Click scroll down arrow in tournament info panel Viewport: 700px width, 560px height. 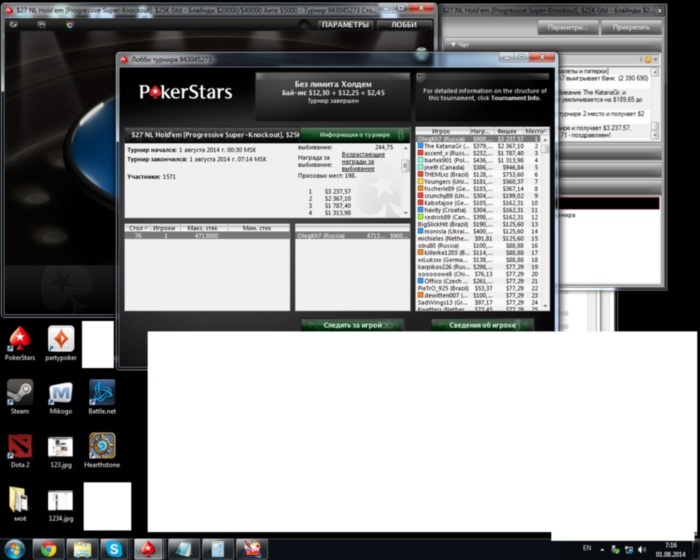pyautogui.click(x=405, y=213)
